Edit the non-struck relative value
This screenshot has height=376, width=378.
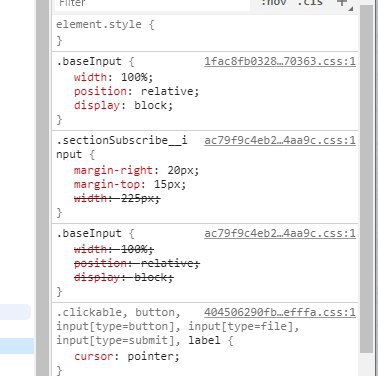[x=168, y=91]
